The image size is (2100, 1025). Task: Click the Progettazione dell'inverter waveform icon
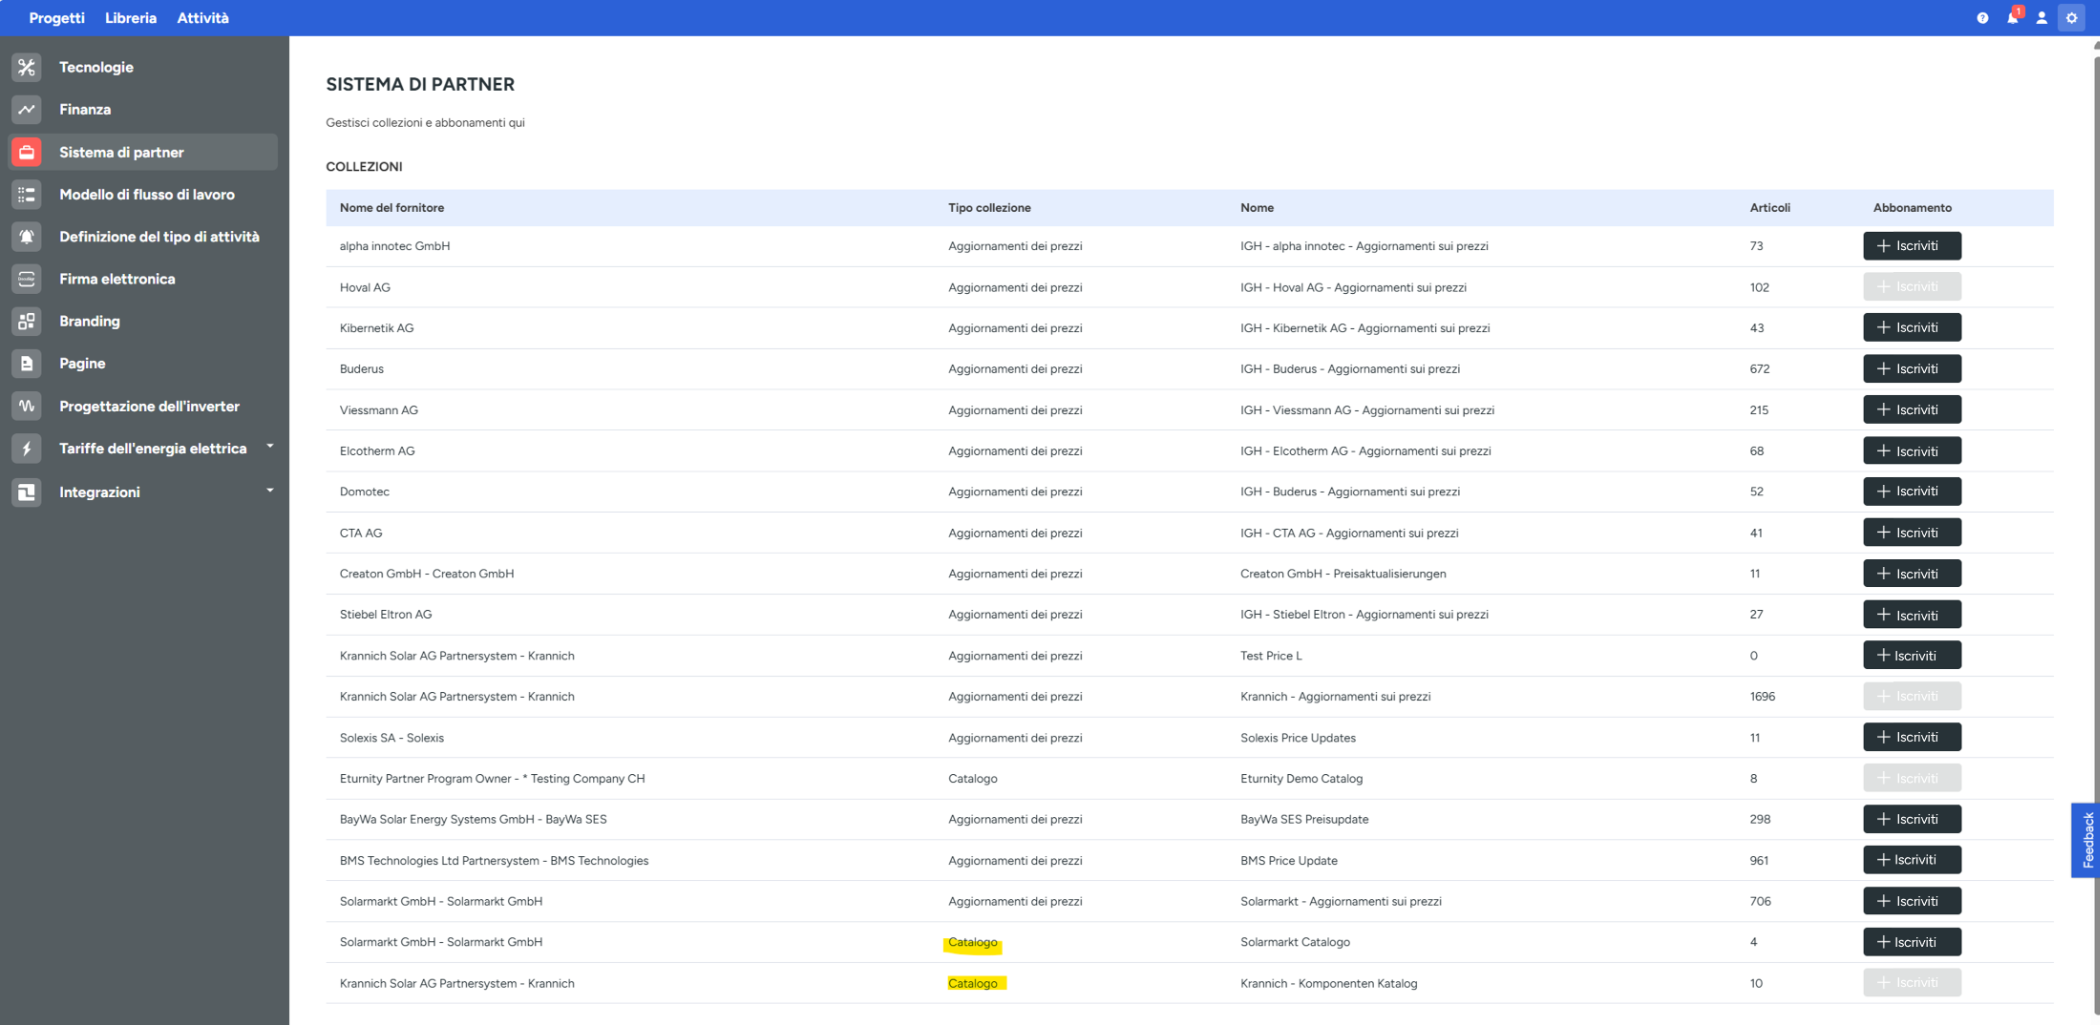click(x=27, y=406)
